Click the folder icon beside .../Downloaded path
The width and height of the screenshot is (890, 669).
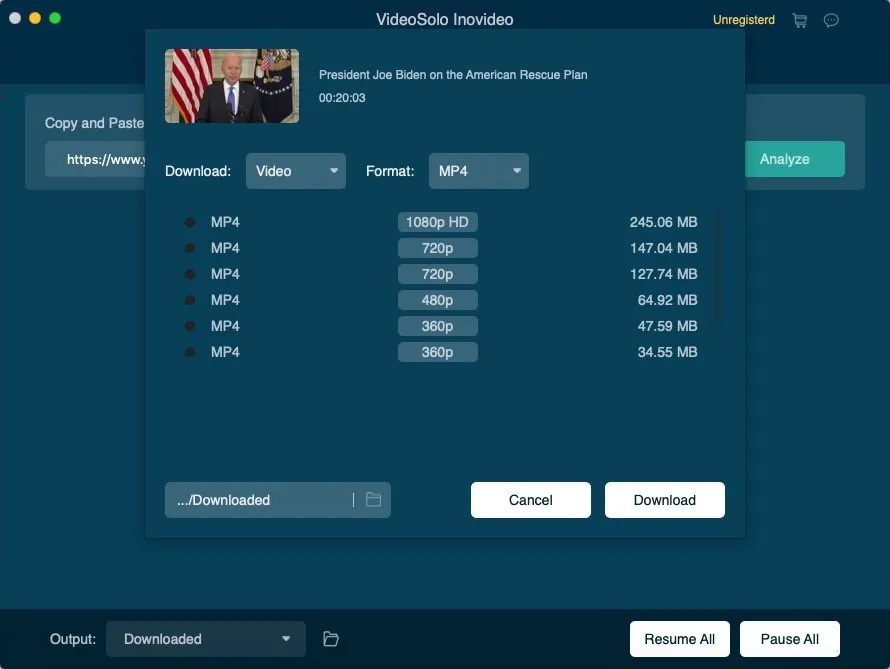(x=374, y=499)
